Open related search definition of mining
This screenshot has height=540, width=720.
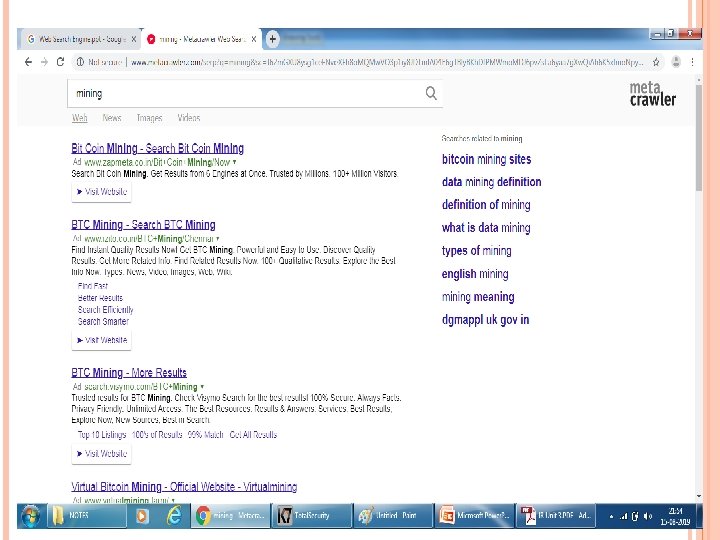tap(486, 205)
